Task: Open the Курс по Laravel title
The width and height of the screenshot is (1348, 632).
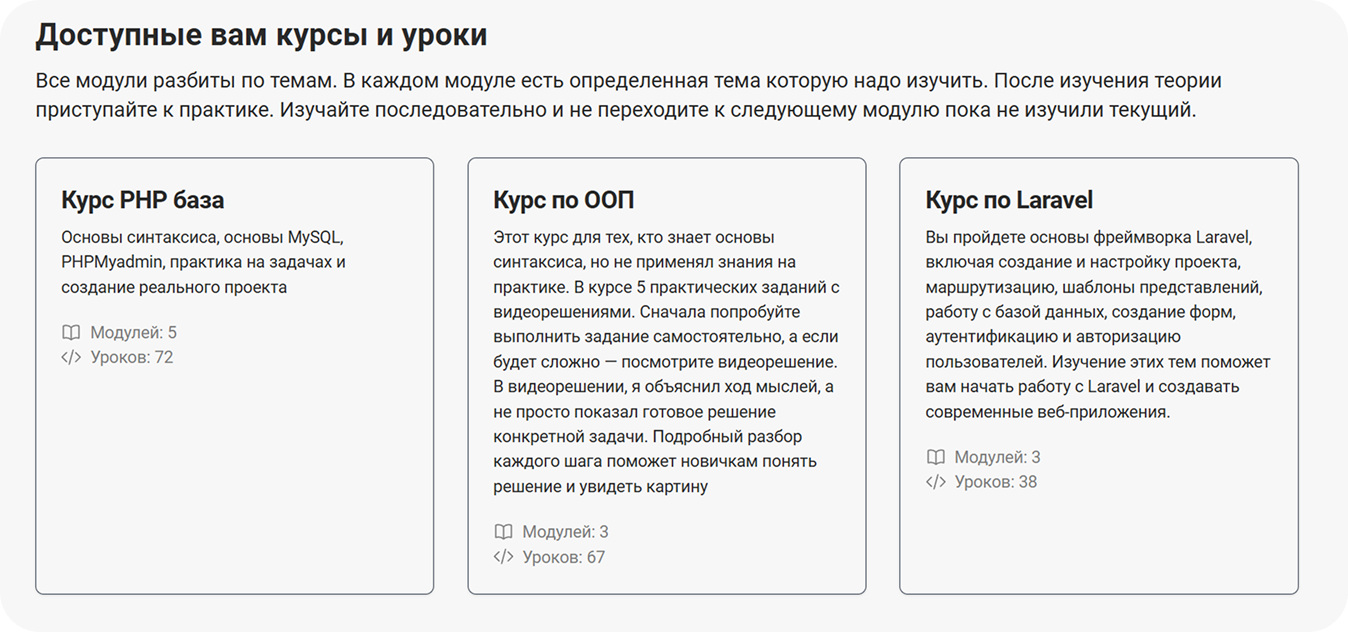Action: (x=1009, y=199)
